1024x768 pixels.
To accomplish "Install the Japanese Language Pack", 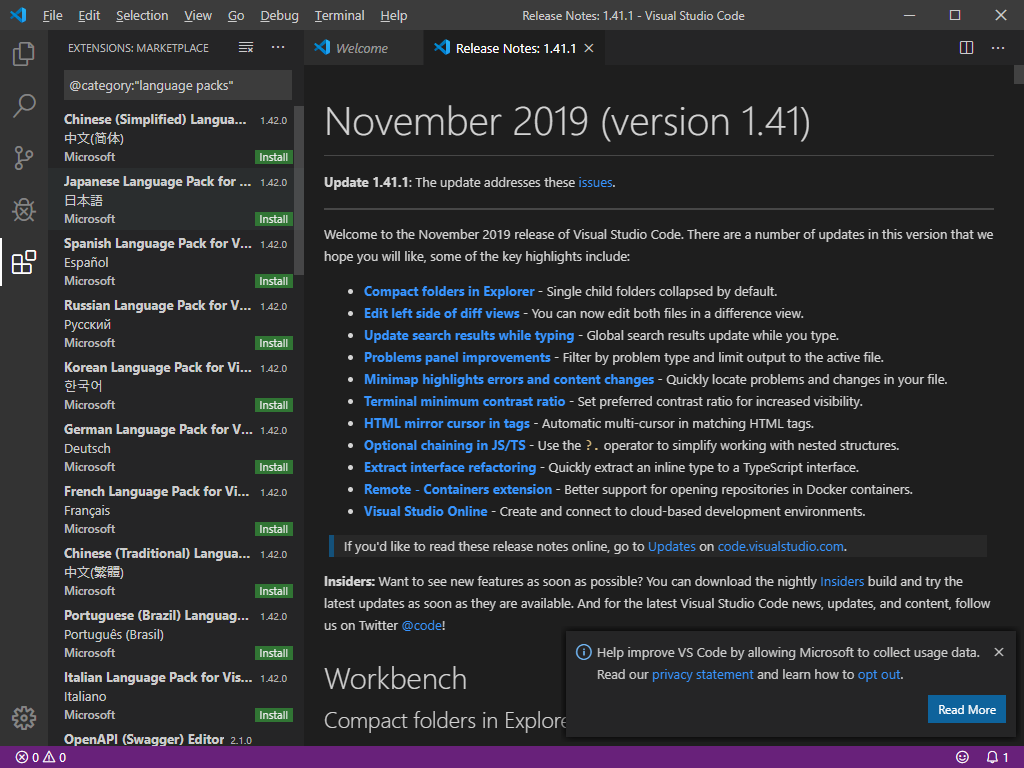I will [x=273, y=219].
